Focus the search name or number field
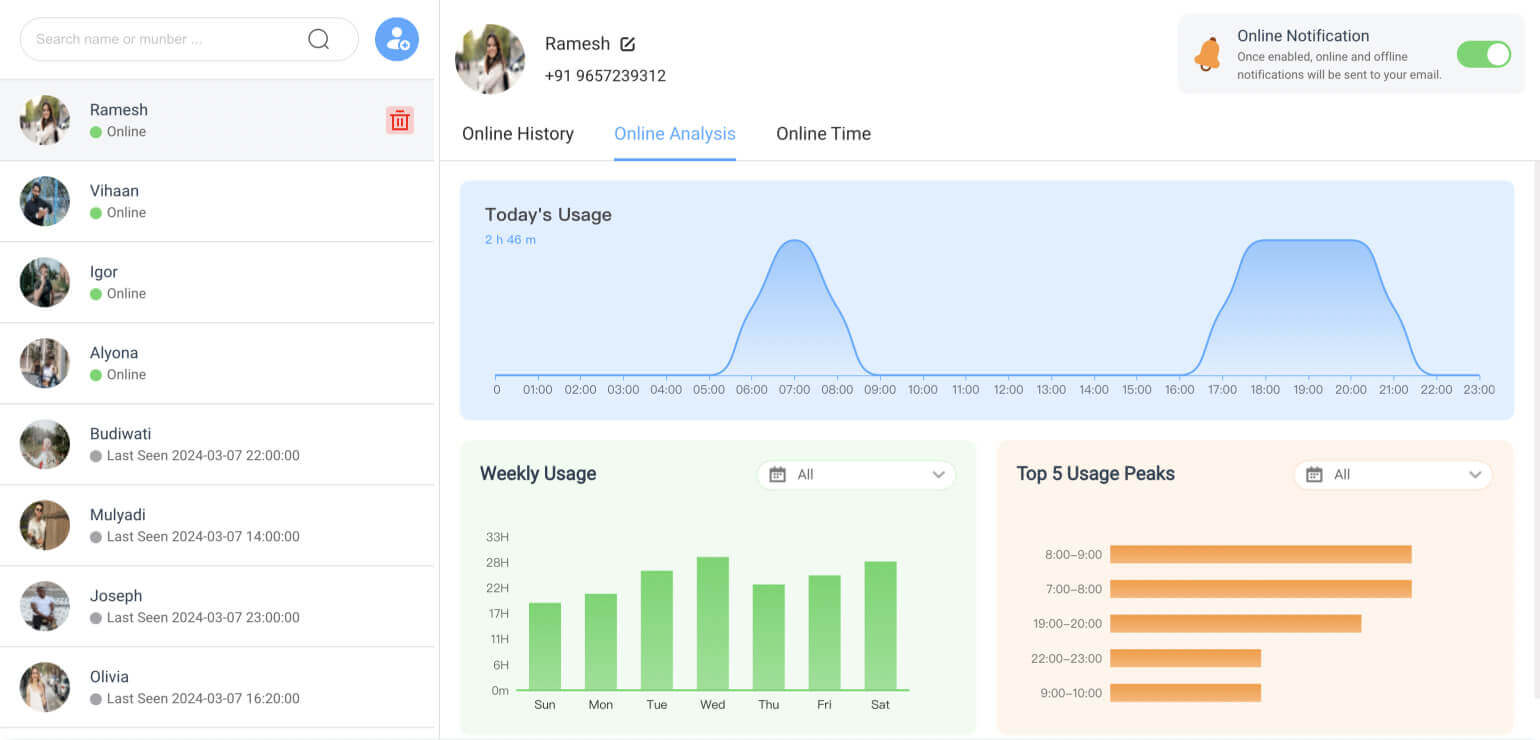The height and width of the screenshot is (740, 1540). click(x=165, y=39)
